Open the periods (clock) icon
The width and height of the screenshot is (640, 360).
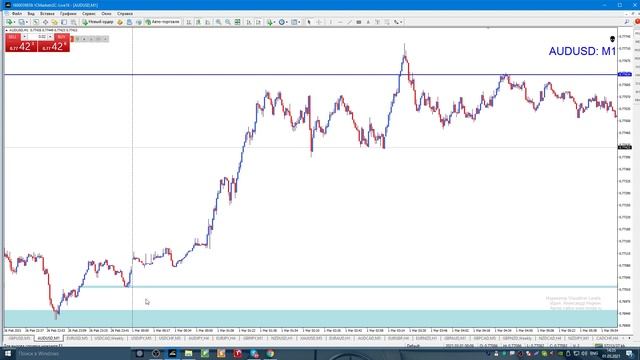pyautogui.click(x=282, y=22)
